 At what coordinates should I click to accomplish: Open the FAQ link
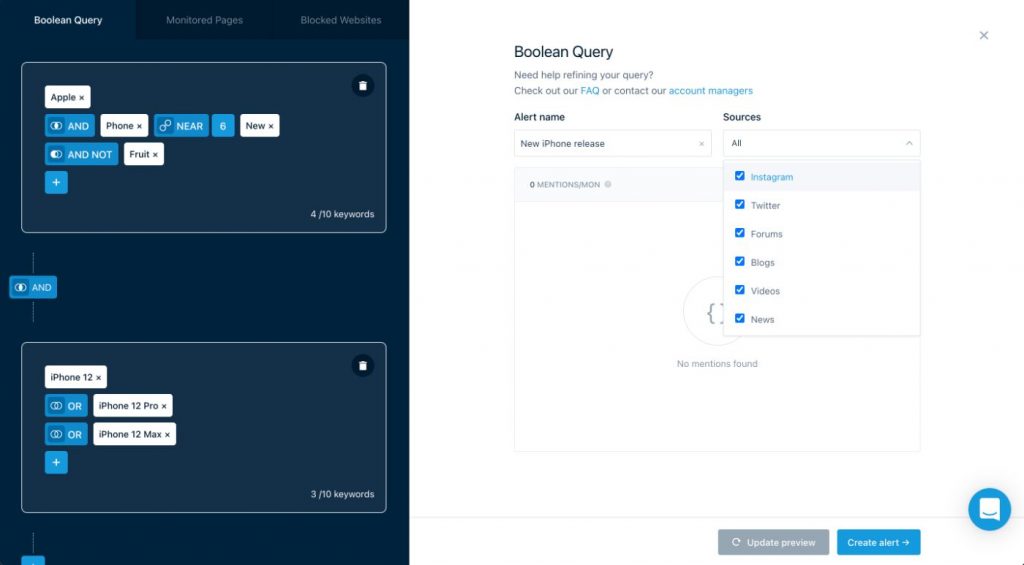590,91
